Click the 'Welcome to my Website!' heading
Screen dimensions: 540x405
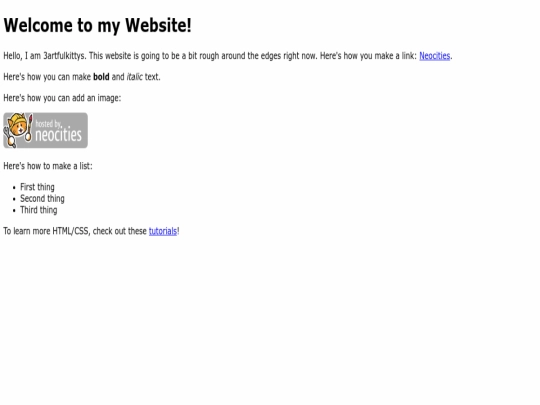[x=97, y=25]
